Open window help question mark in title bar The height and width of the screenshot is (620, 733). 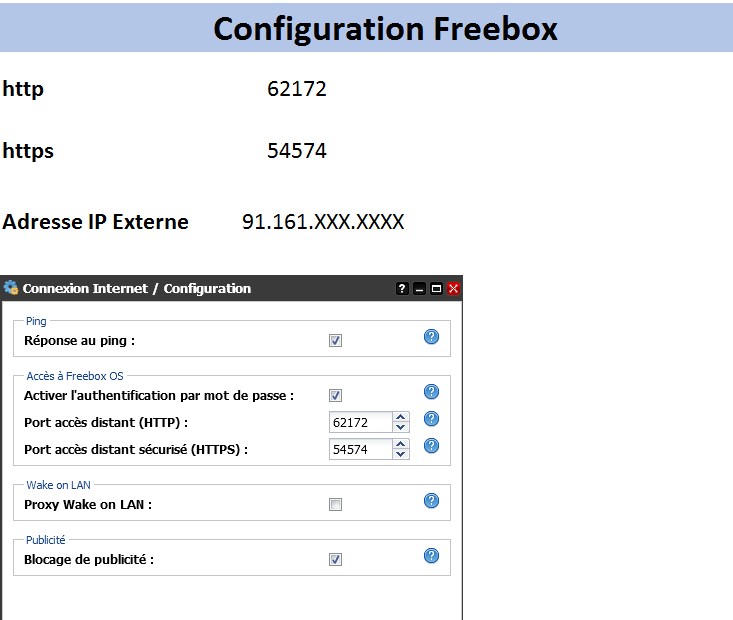pyautogui.click(x=402, y=288)
